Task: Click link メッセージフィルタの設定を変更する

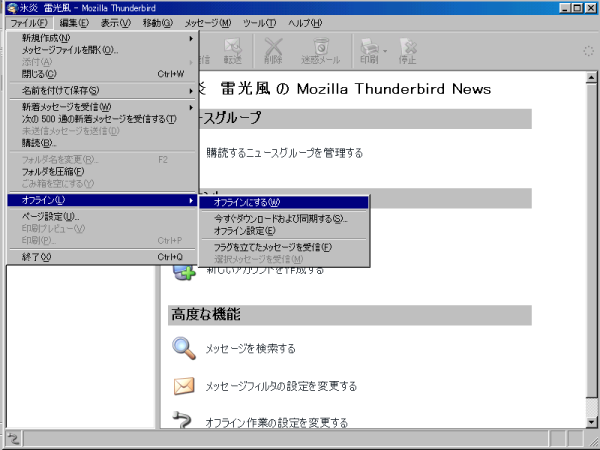Action: (x=281, y=386)
